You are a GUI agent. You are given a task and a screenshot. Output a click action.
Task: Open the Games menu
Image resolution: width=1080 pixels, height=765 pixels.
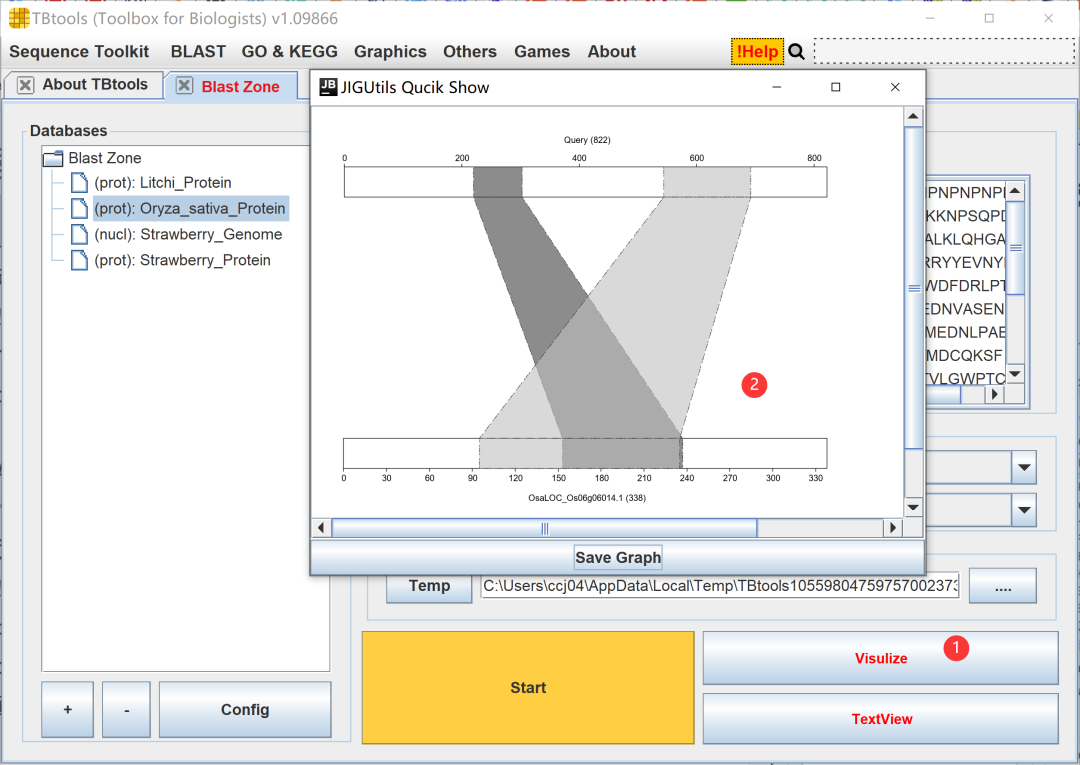[542, 52]
